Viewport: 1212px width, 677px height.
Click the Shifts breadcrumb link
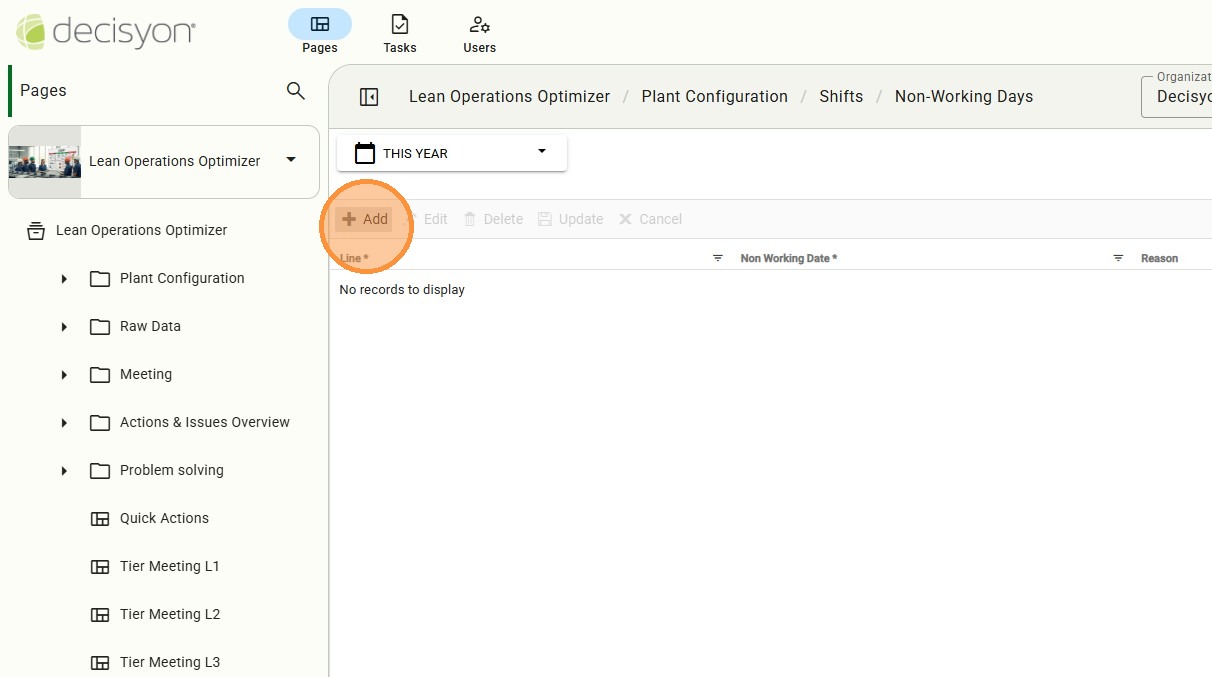(840, 97)
